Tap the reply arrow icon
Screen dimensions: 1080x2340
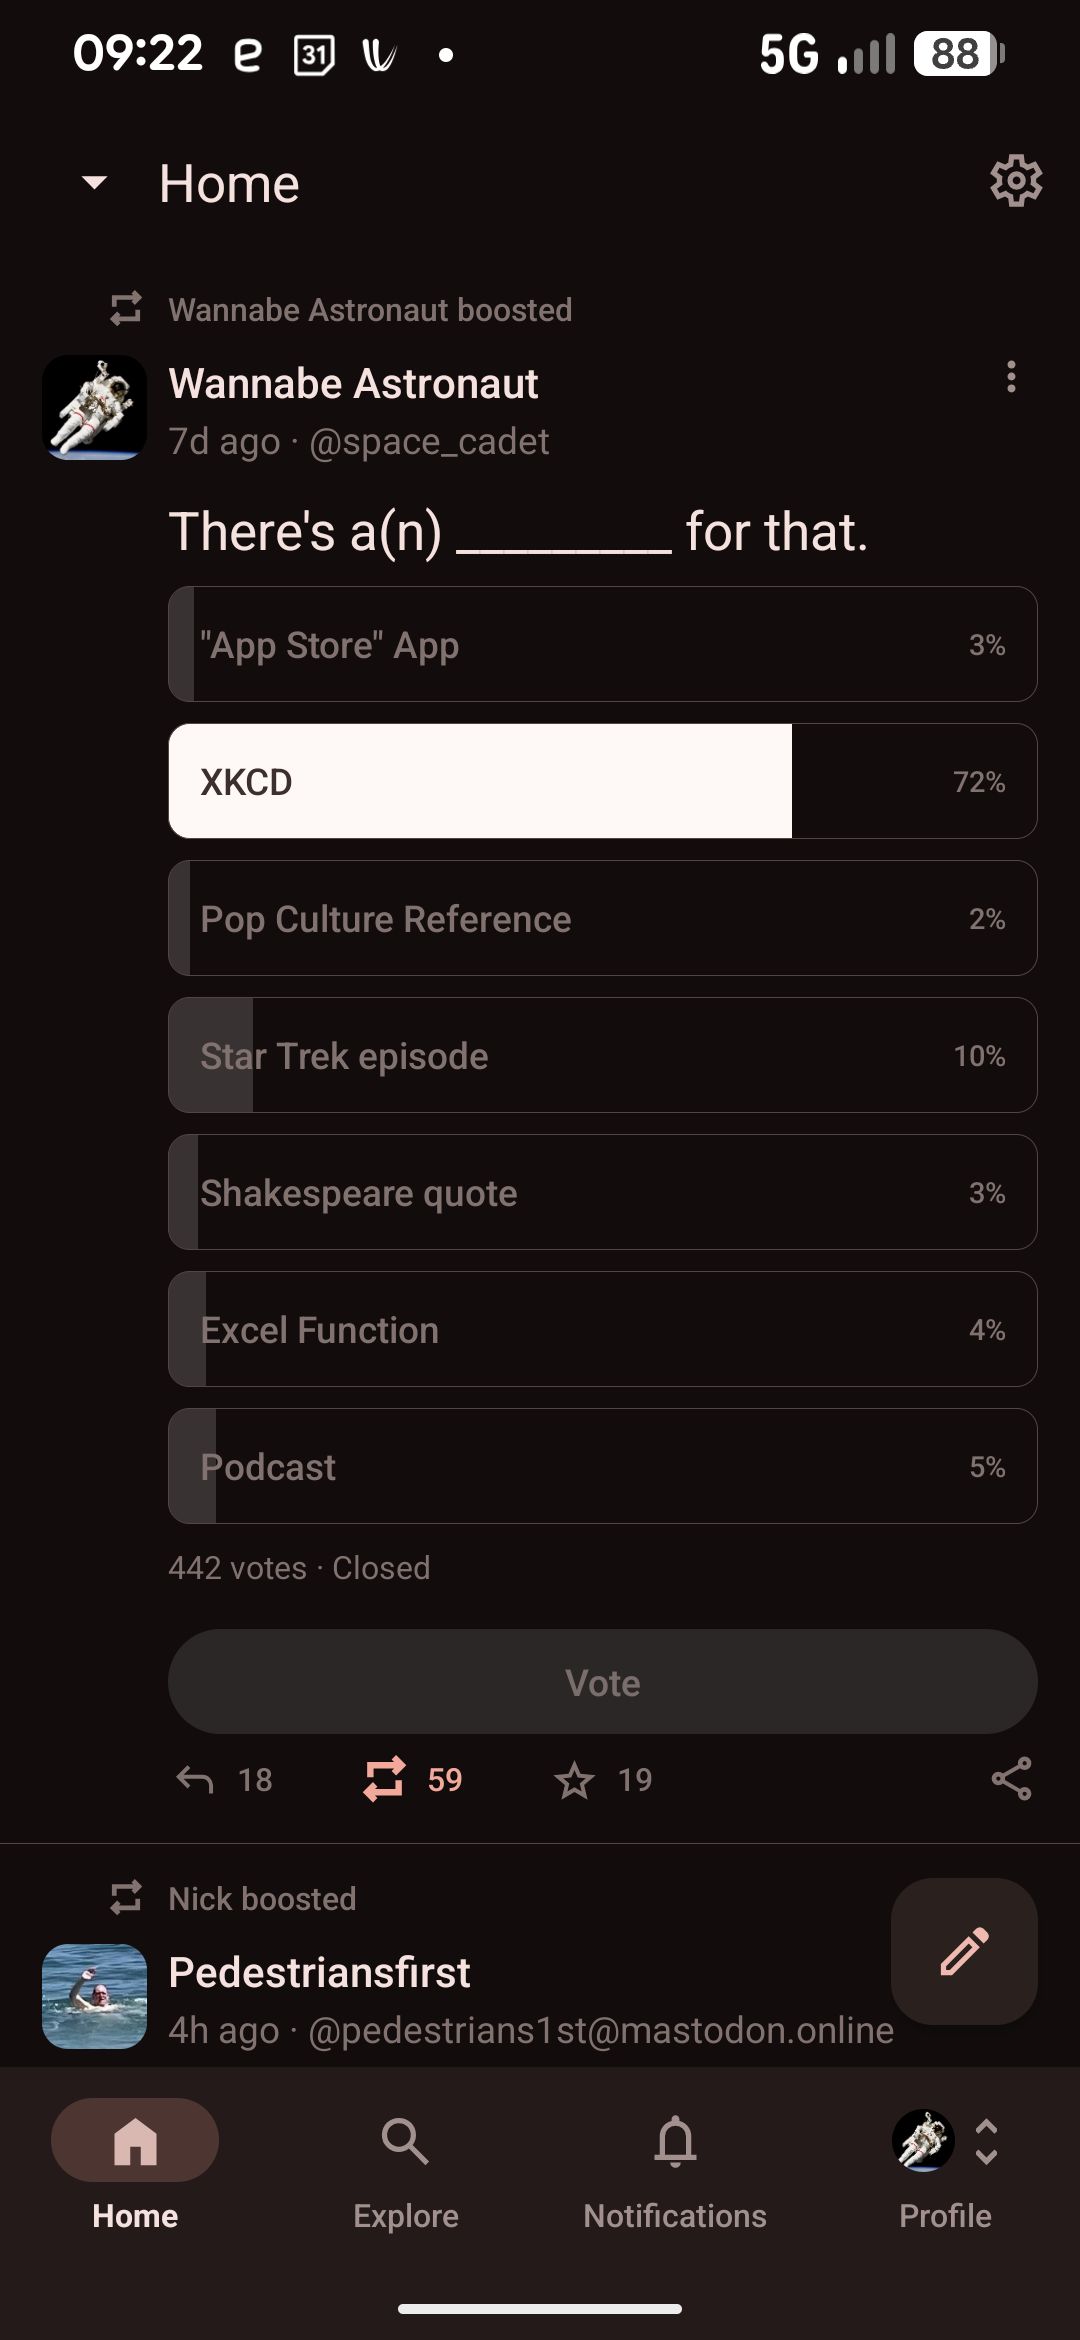click(195, 1780)
